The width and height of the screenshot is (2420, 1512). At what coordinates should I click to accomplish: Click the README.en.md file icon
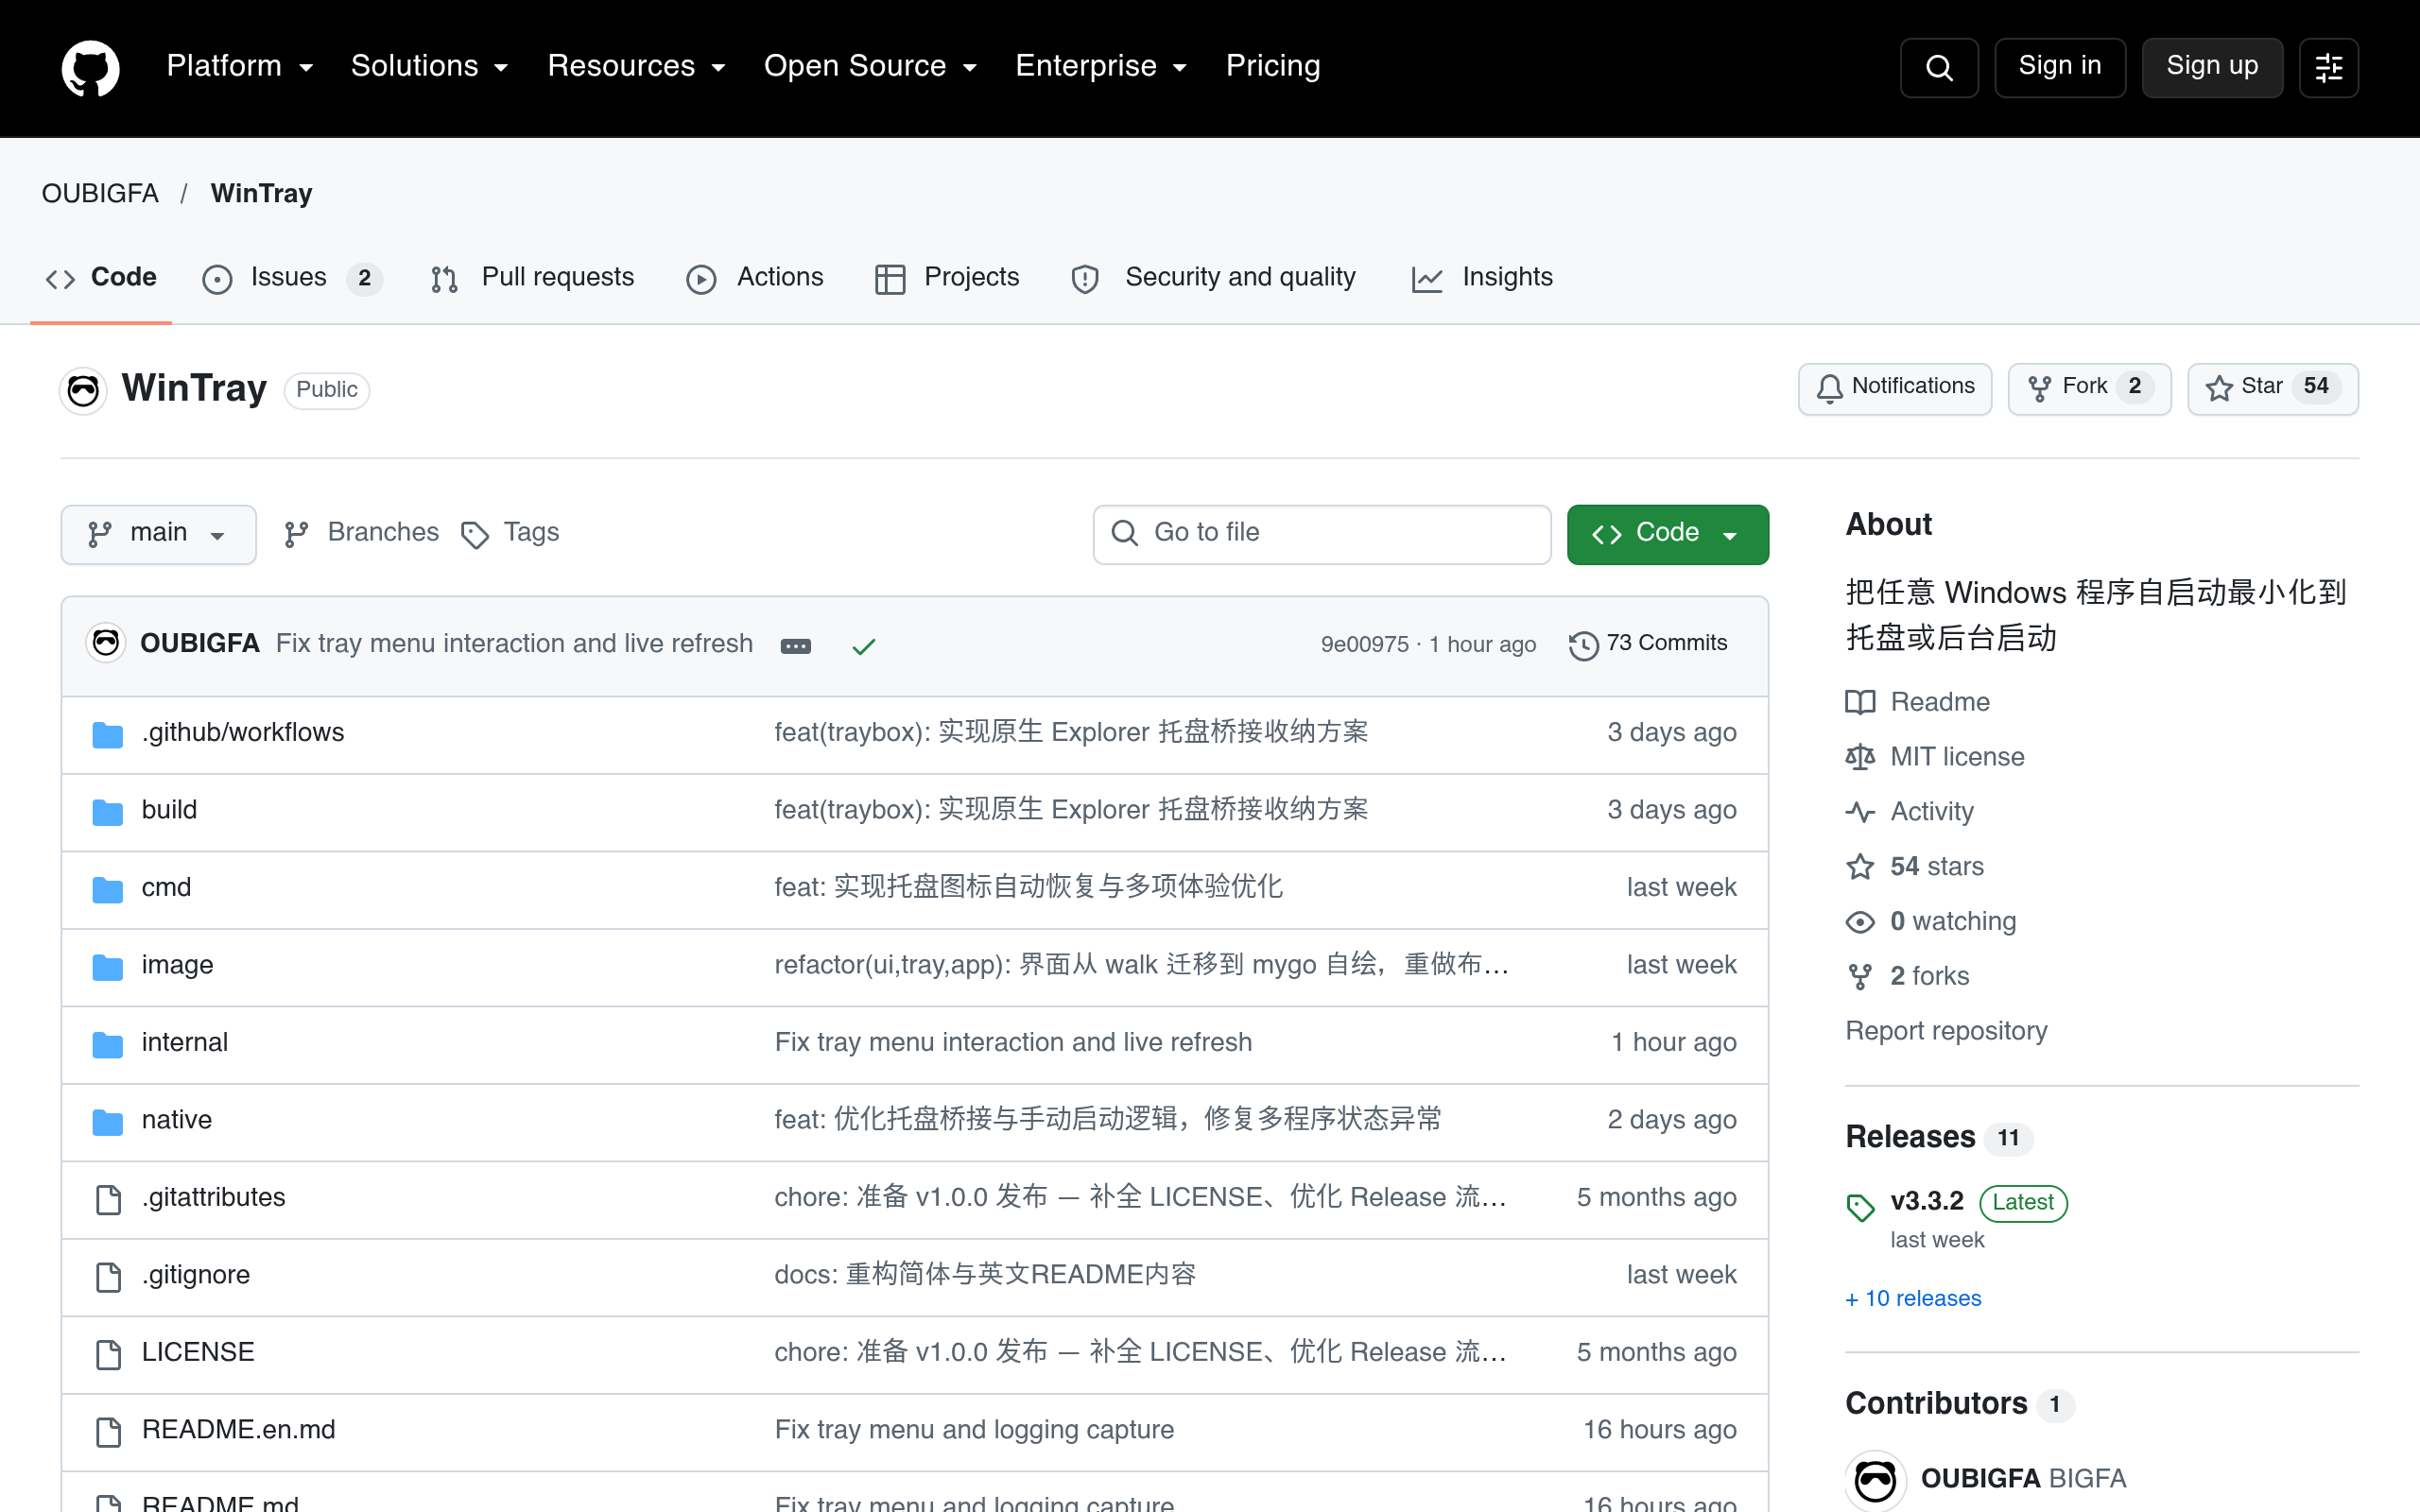[108, 1431]
